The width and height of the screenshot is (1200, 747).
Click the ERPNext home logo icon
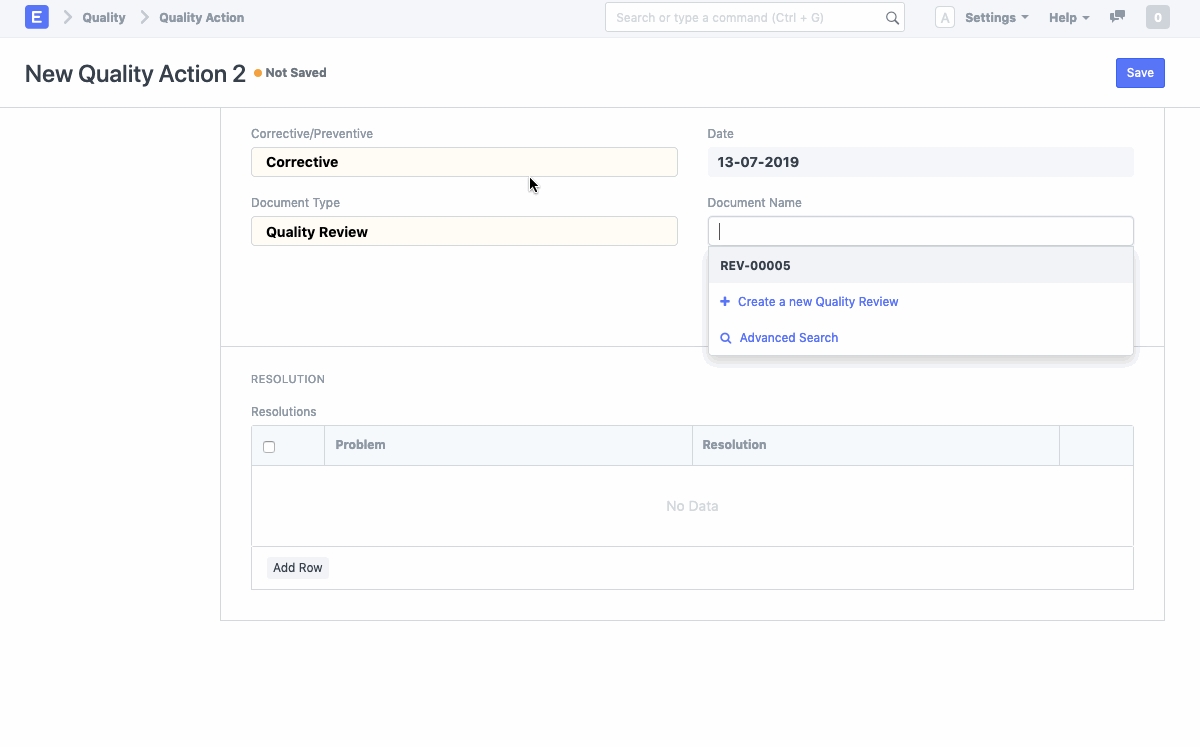(x=36, y=17)
